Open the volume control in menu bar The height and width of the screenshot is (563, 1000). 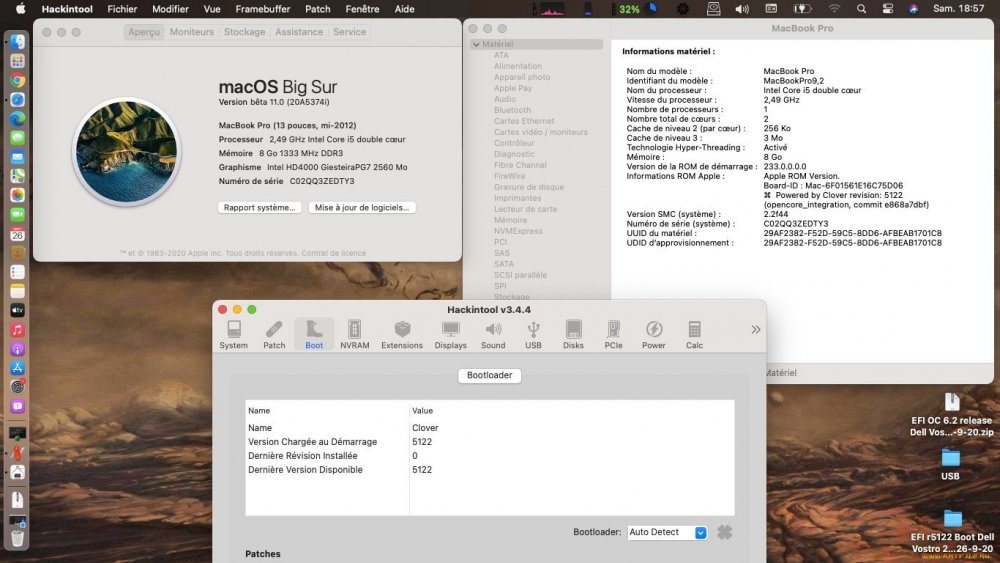click(742, 9)
